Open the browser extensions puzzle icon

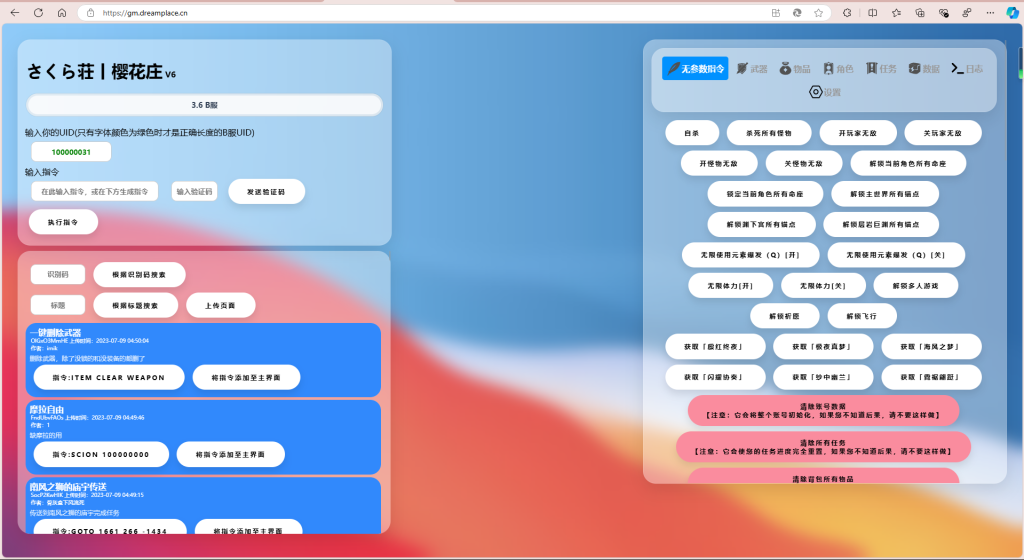pyautogui.click(x=847, y=12)
